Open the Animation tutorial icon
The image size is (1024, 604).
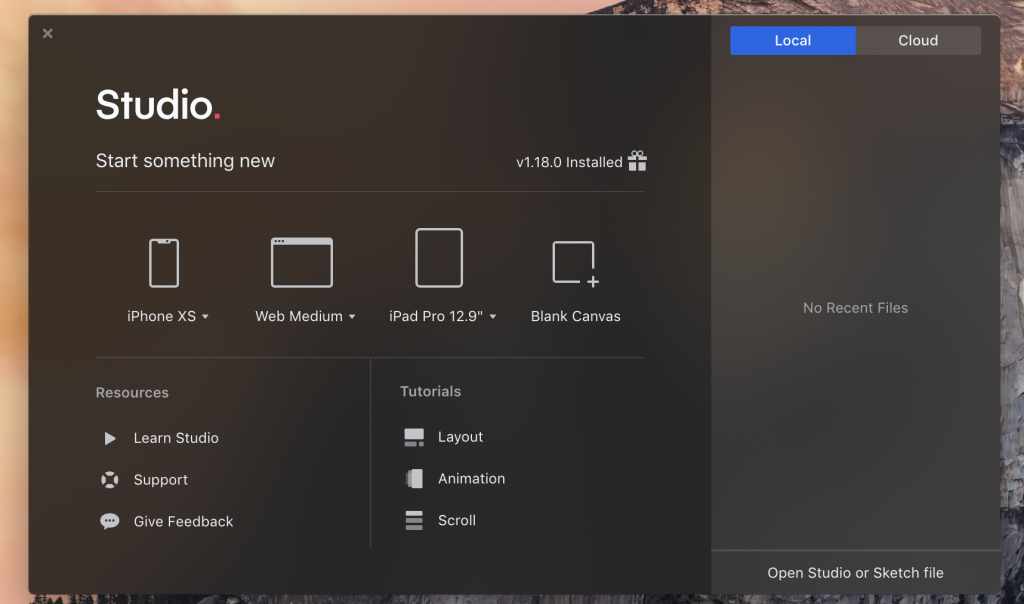click(x=414, y=478)
